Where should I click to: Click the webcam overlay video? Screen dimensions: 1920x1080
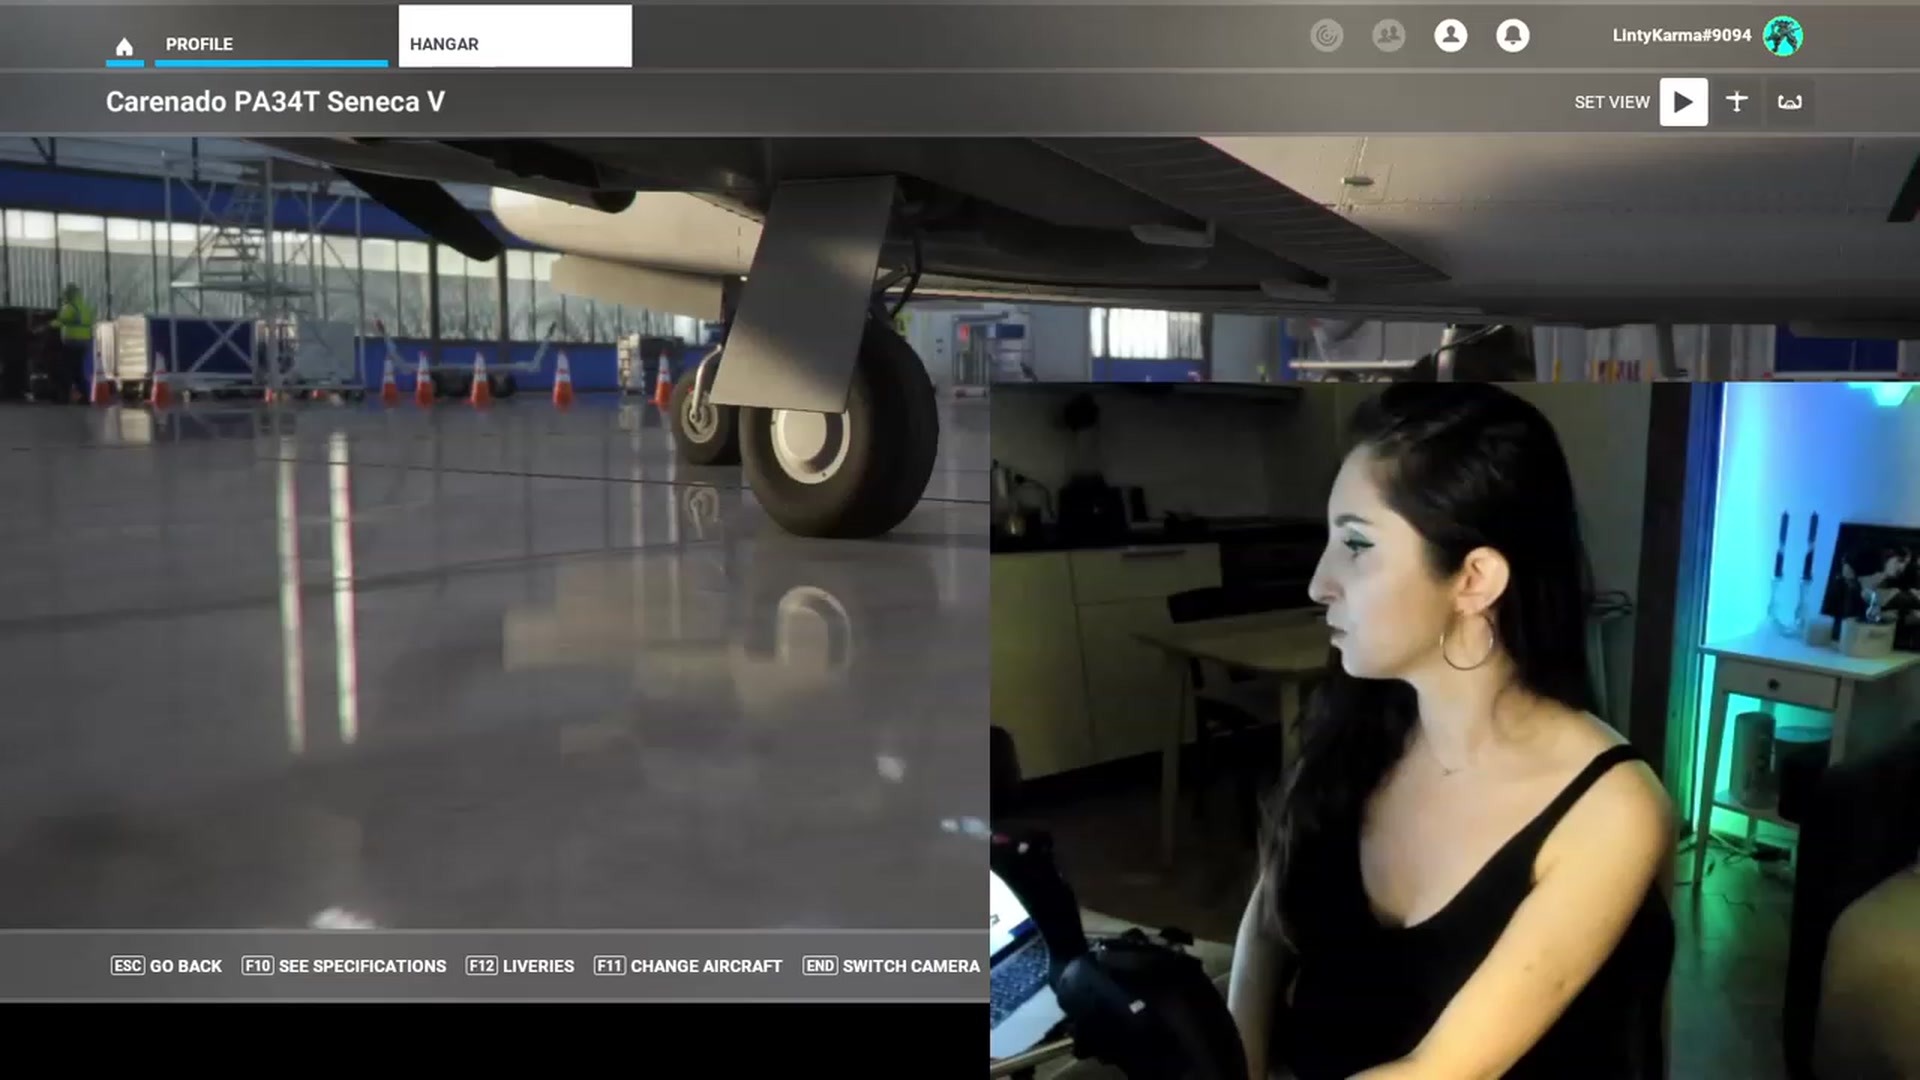tap(1455, 730)
